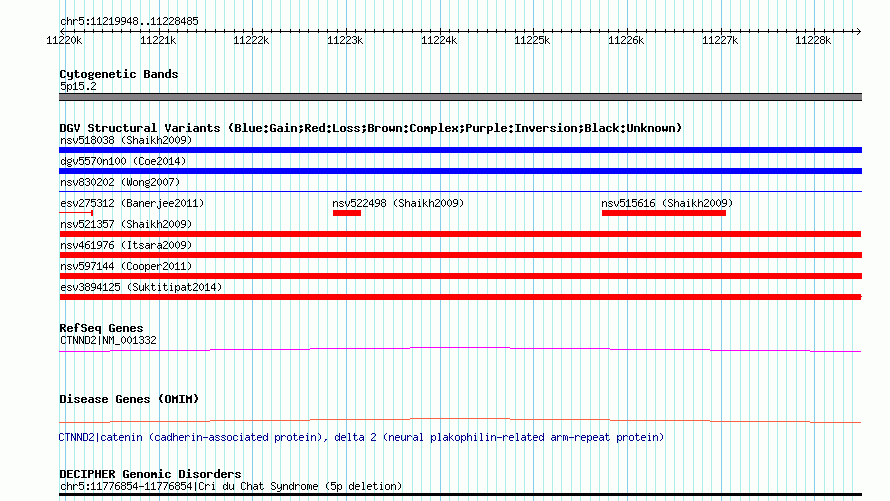Click the DECIPHER Genomic Disorders track title
Image resolution: width=890 pixels, height=501 pixels.
(150, 474)
